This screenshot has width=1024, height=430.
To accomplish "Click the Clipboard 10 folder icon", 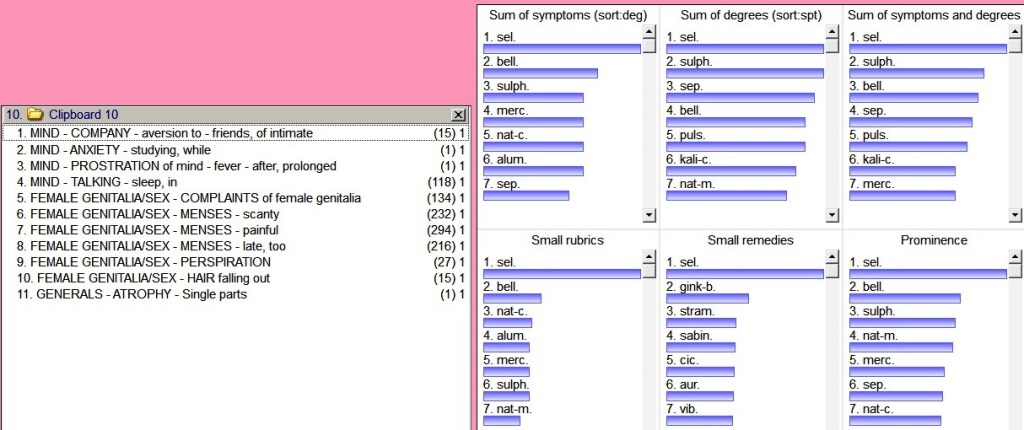I will click(35, 115).
